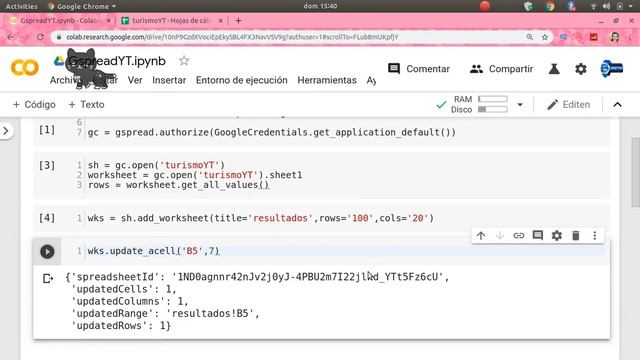Move cell down with the arrow icon

point(500,236)
